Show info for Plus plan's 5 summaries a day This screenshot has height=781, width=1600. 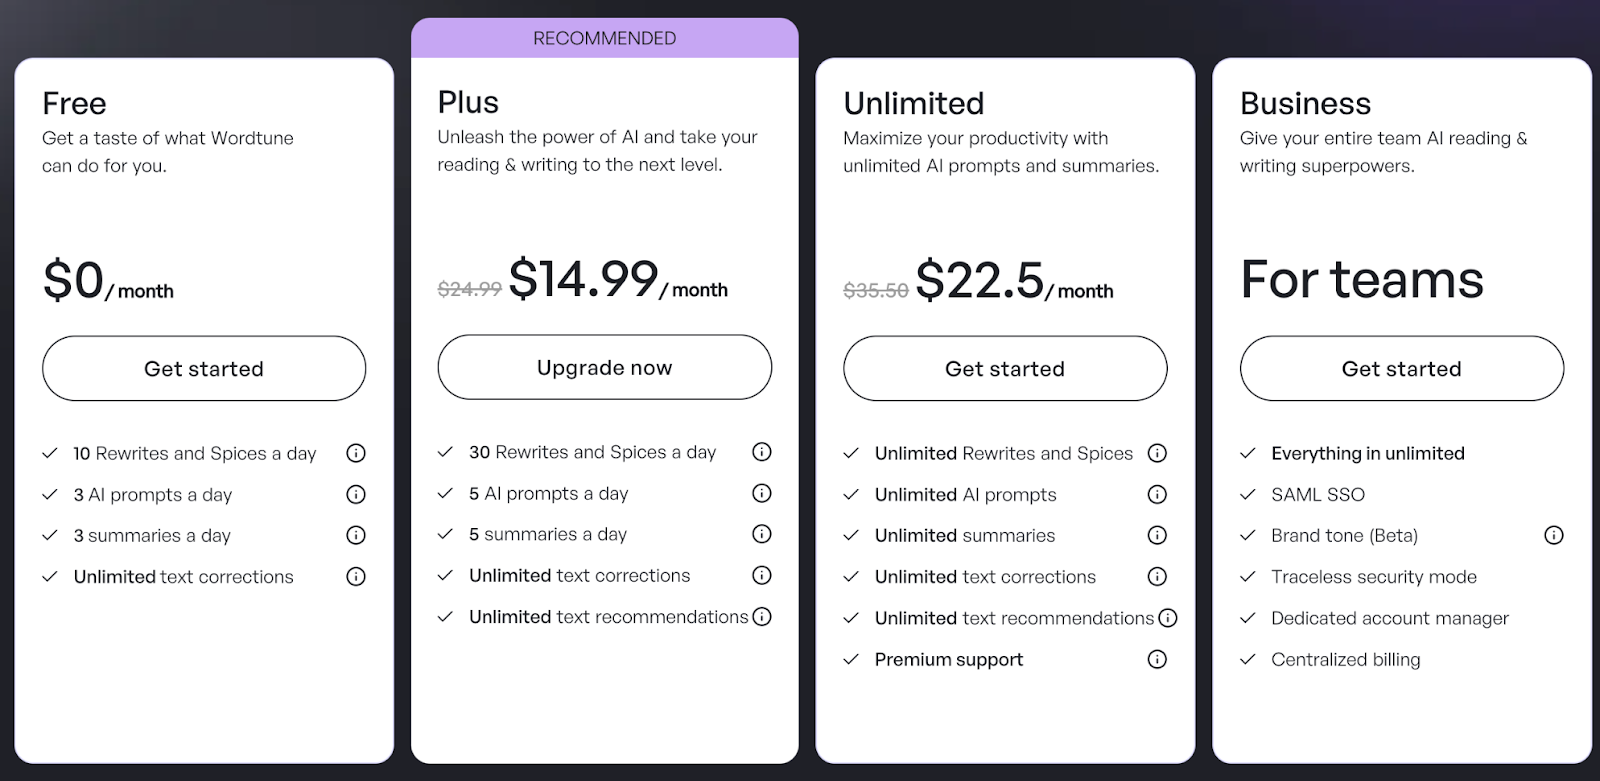(x=761, y=534)
